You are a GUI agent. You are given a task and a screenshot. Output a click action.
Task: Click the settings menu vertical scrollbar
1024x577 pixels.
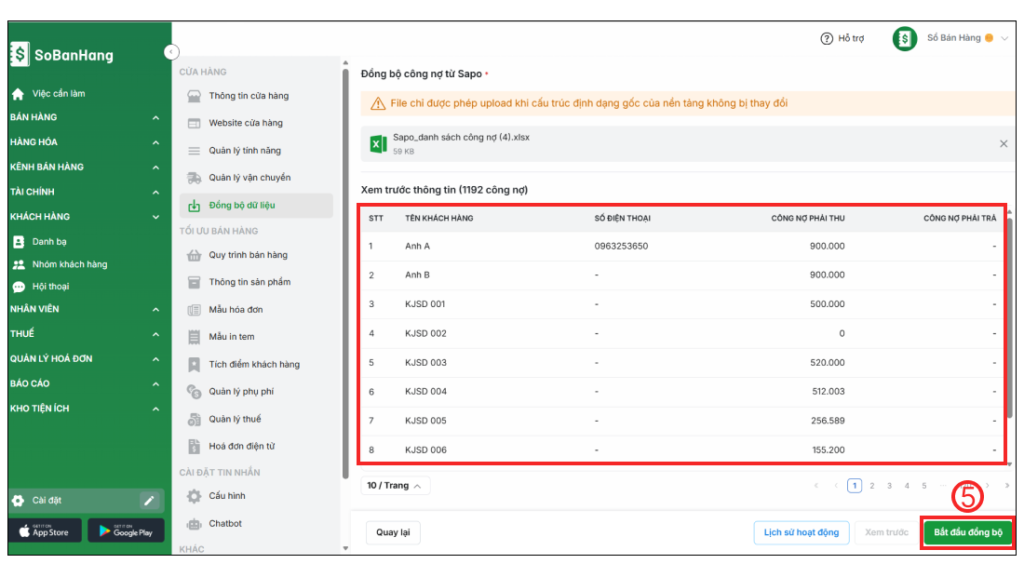coord(346,270)
